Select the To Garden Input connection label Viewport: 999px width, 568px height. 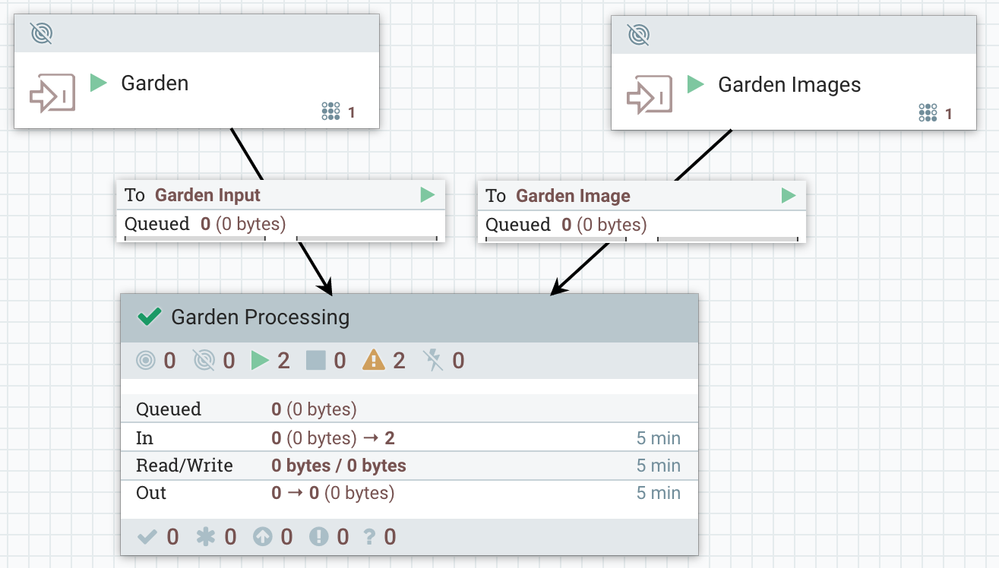pyautogui.click(x=207, y=195)
